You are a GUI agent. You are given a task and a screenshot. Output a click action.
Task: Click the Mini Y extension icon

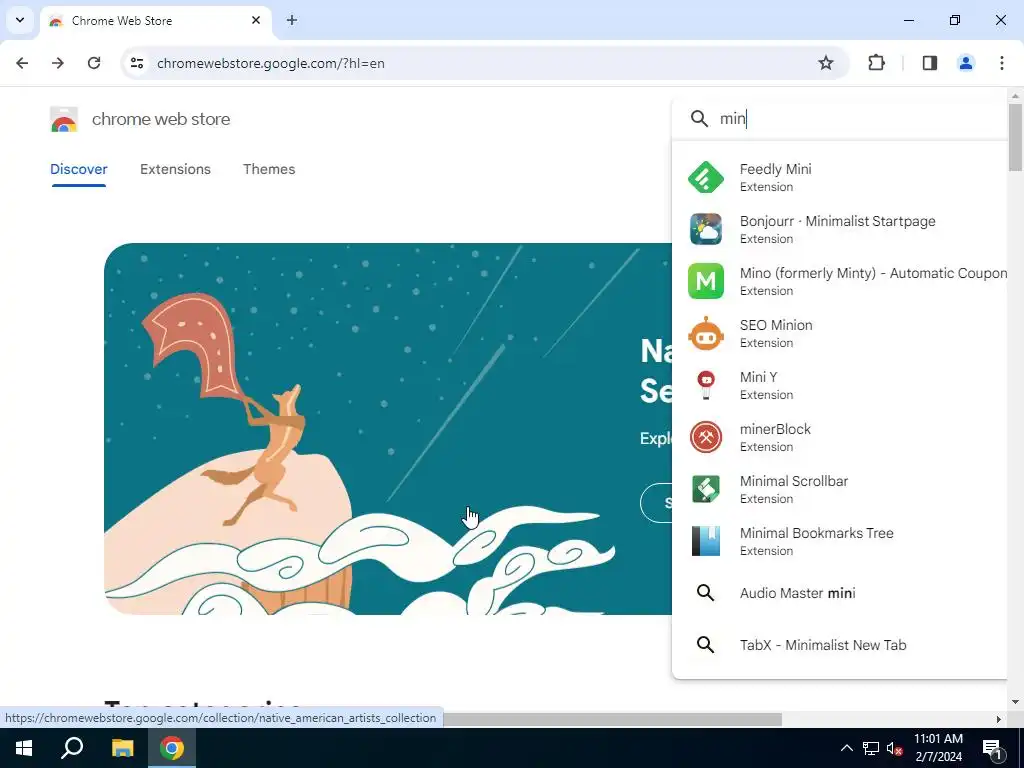point(705,385)
